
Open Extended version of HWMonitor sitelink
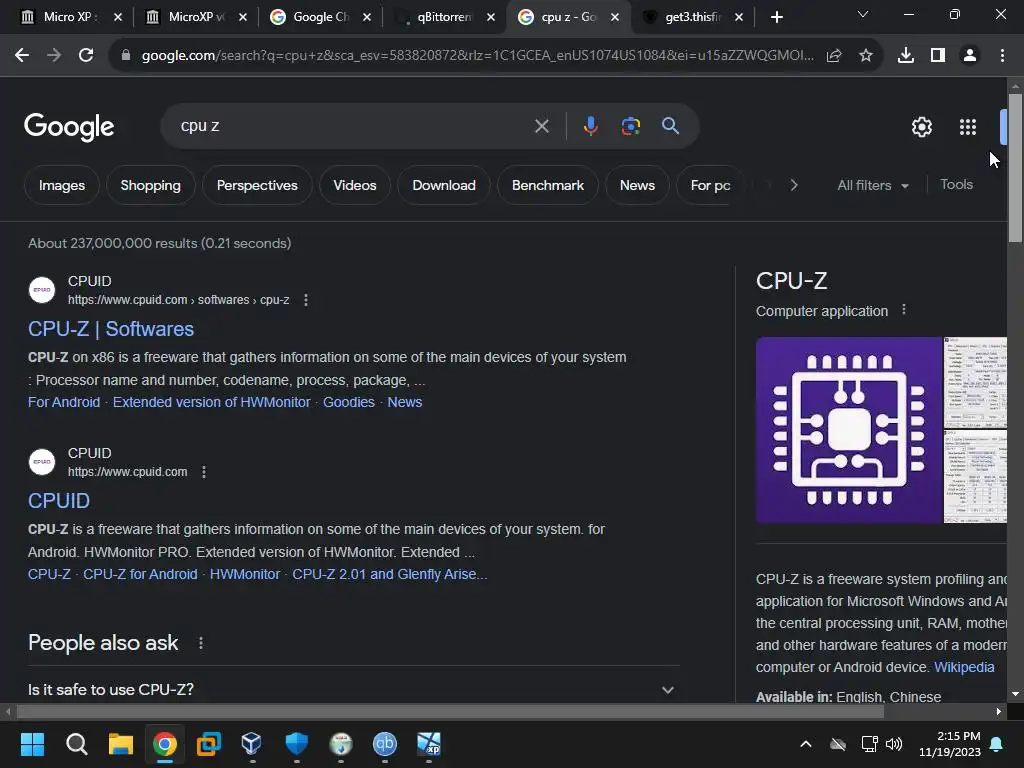tap(212, 402)
